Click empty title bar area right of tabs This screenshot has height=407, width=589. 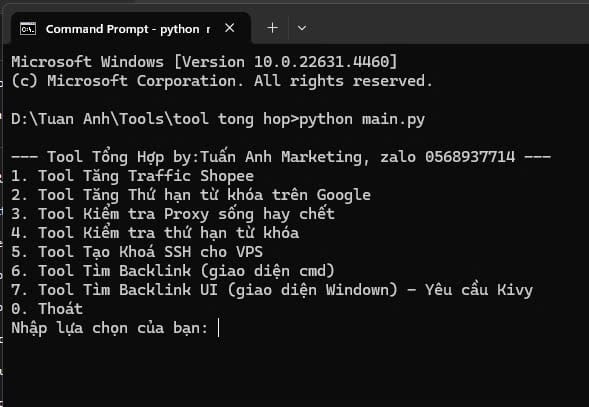tap(451, 26)
